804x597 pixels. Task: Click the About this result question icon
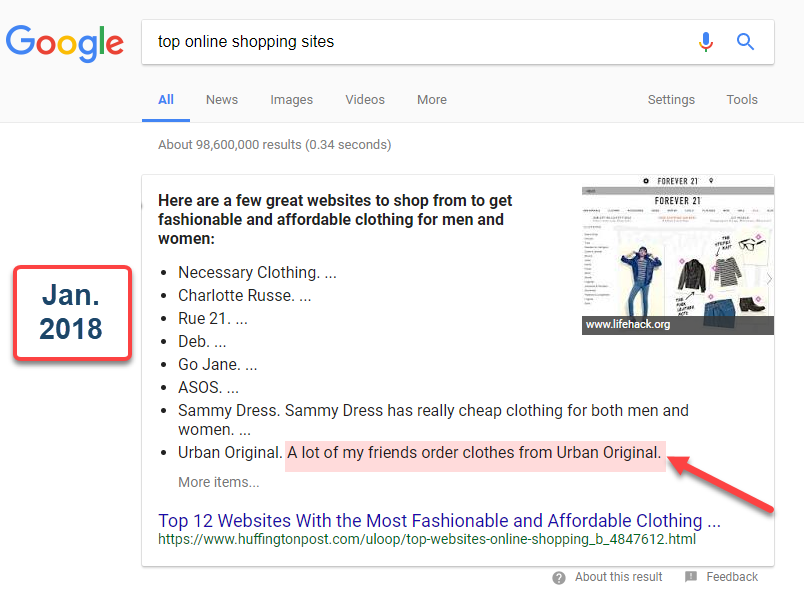click(x=559, y=577)
